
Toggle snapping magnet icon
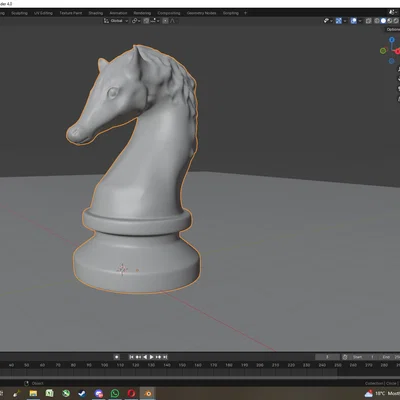pyautogui.click(x=146, y=21)
